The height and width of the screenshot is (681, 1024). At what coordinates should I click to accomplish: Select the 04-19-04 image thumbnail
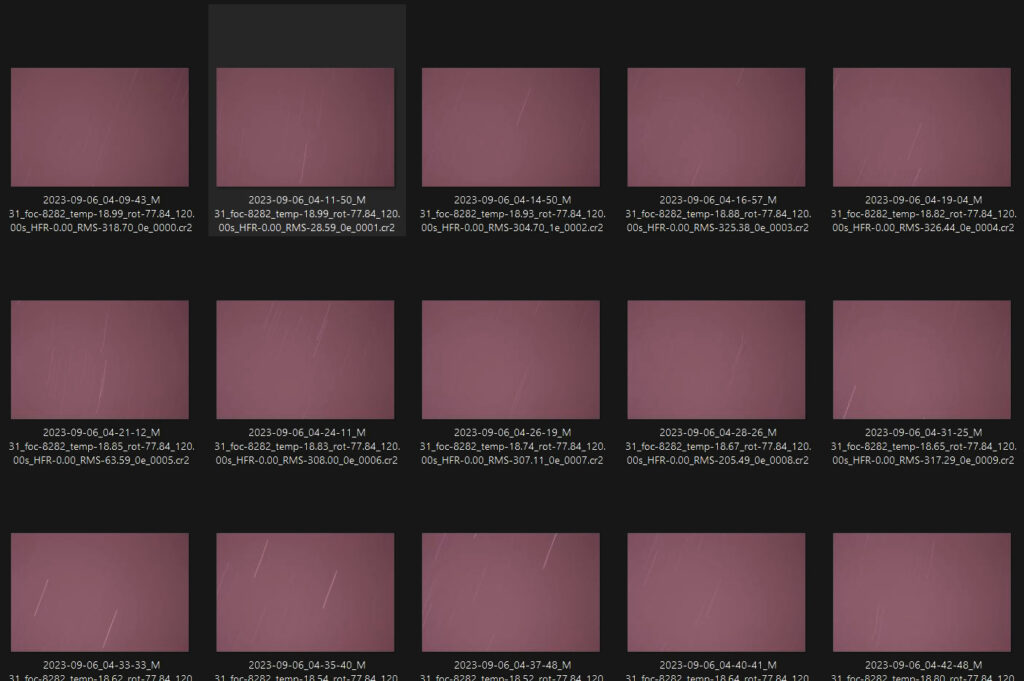point(921,127)
